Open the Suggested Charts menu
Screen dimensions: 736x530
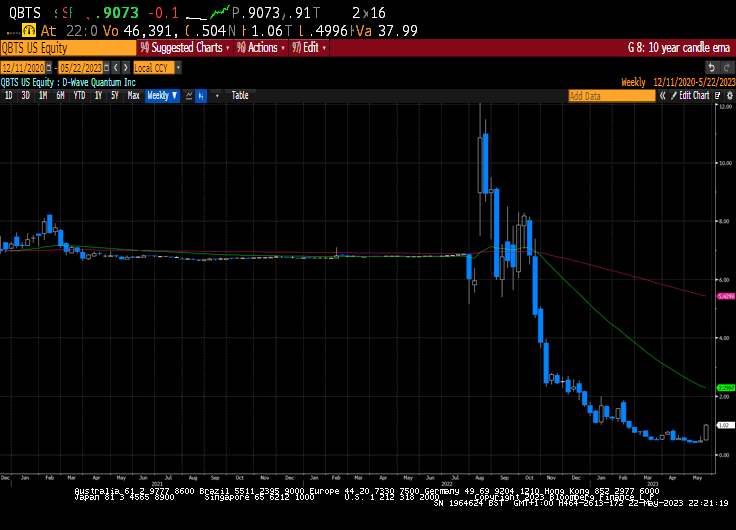click(185, 48)
